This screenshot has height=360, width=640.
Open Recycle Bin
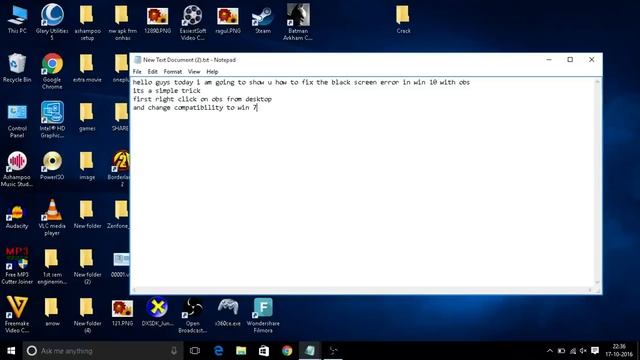(17, 68)
